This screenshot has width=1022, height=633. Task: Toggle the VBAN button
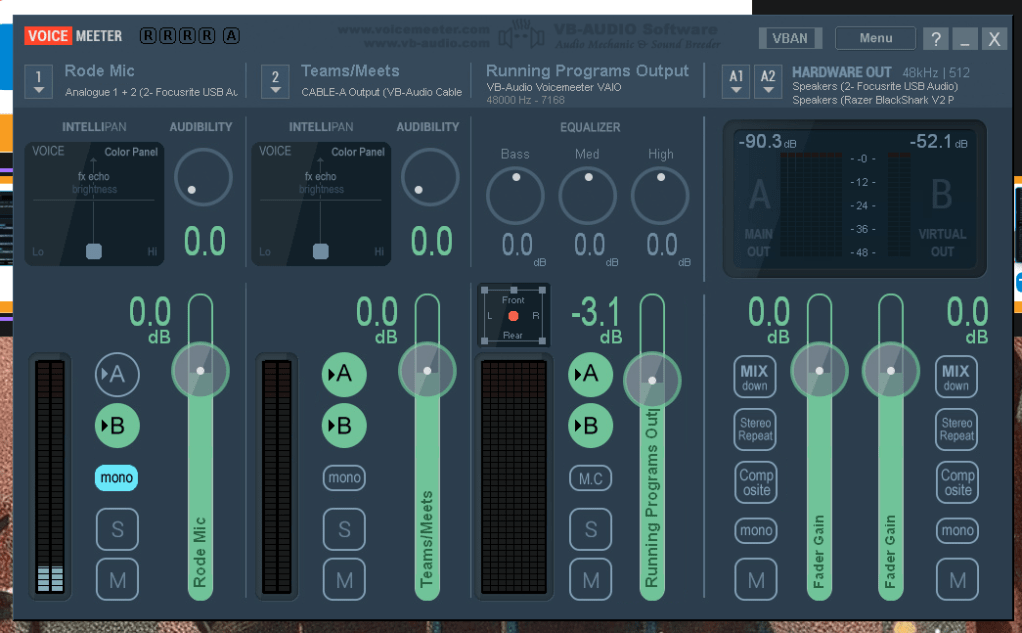[x=790, y=38]
